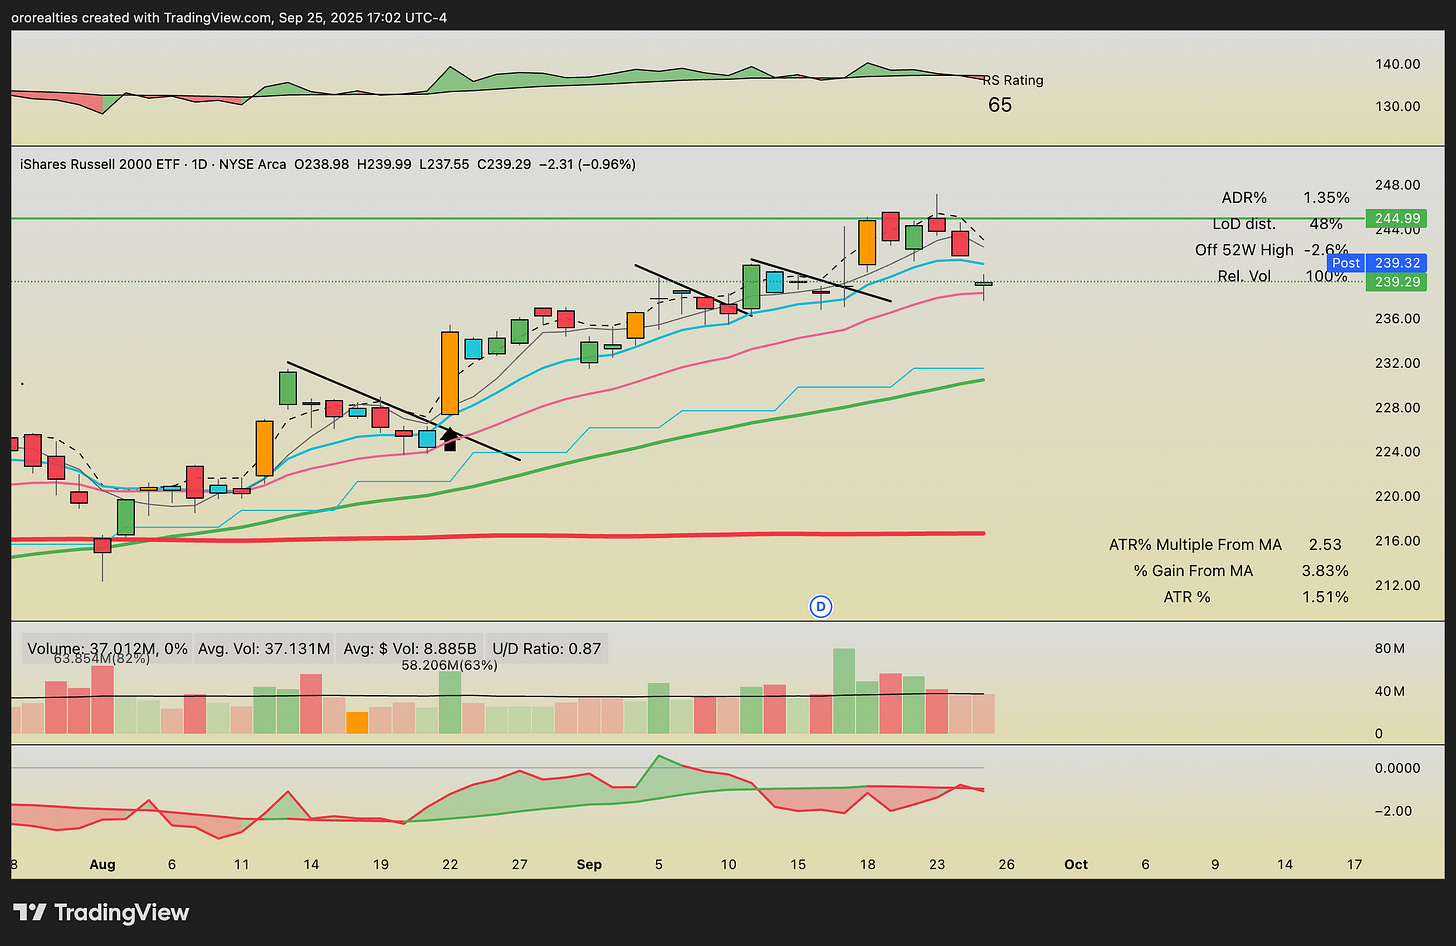Click the 0.0000 oscillator axis label

[x=1398, y=768]
